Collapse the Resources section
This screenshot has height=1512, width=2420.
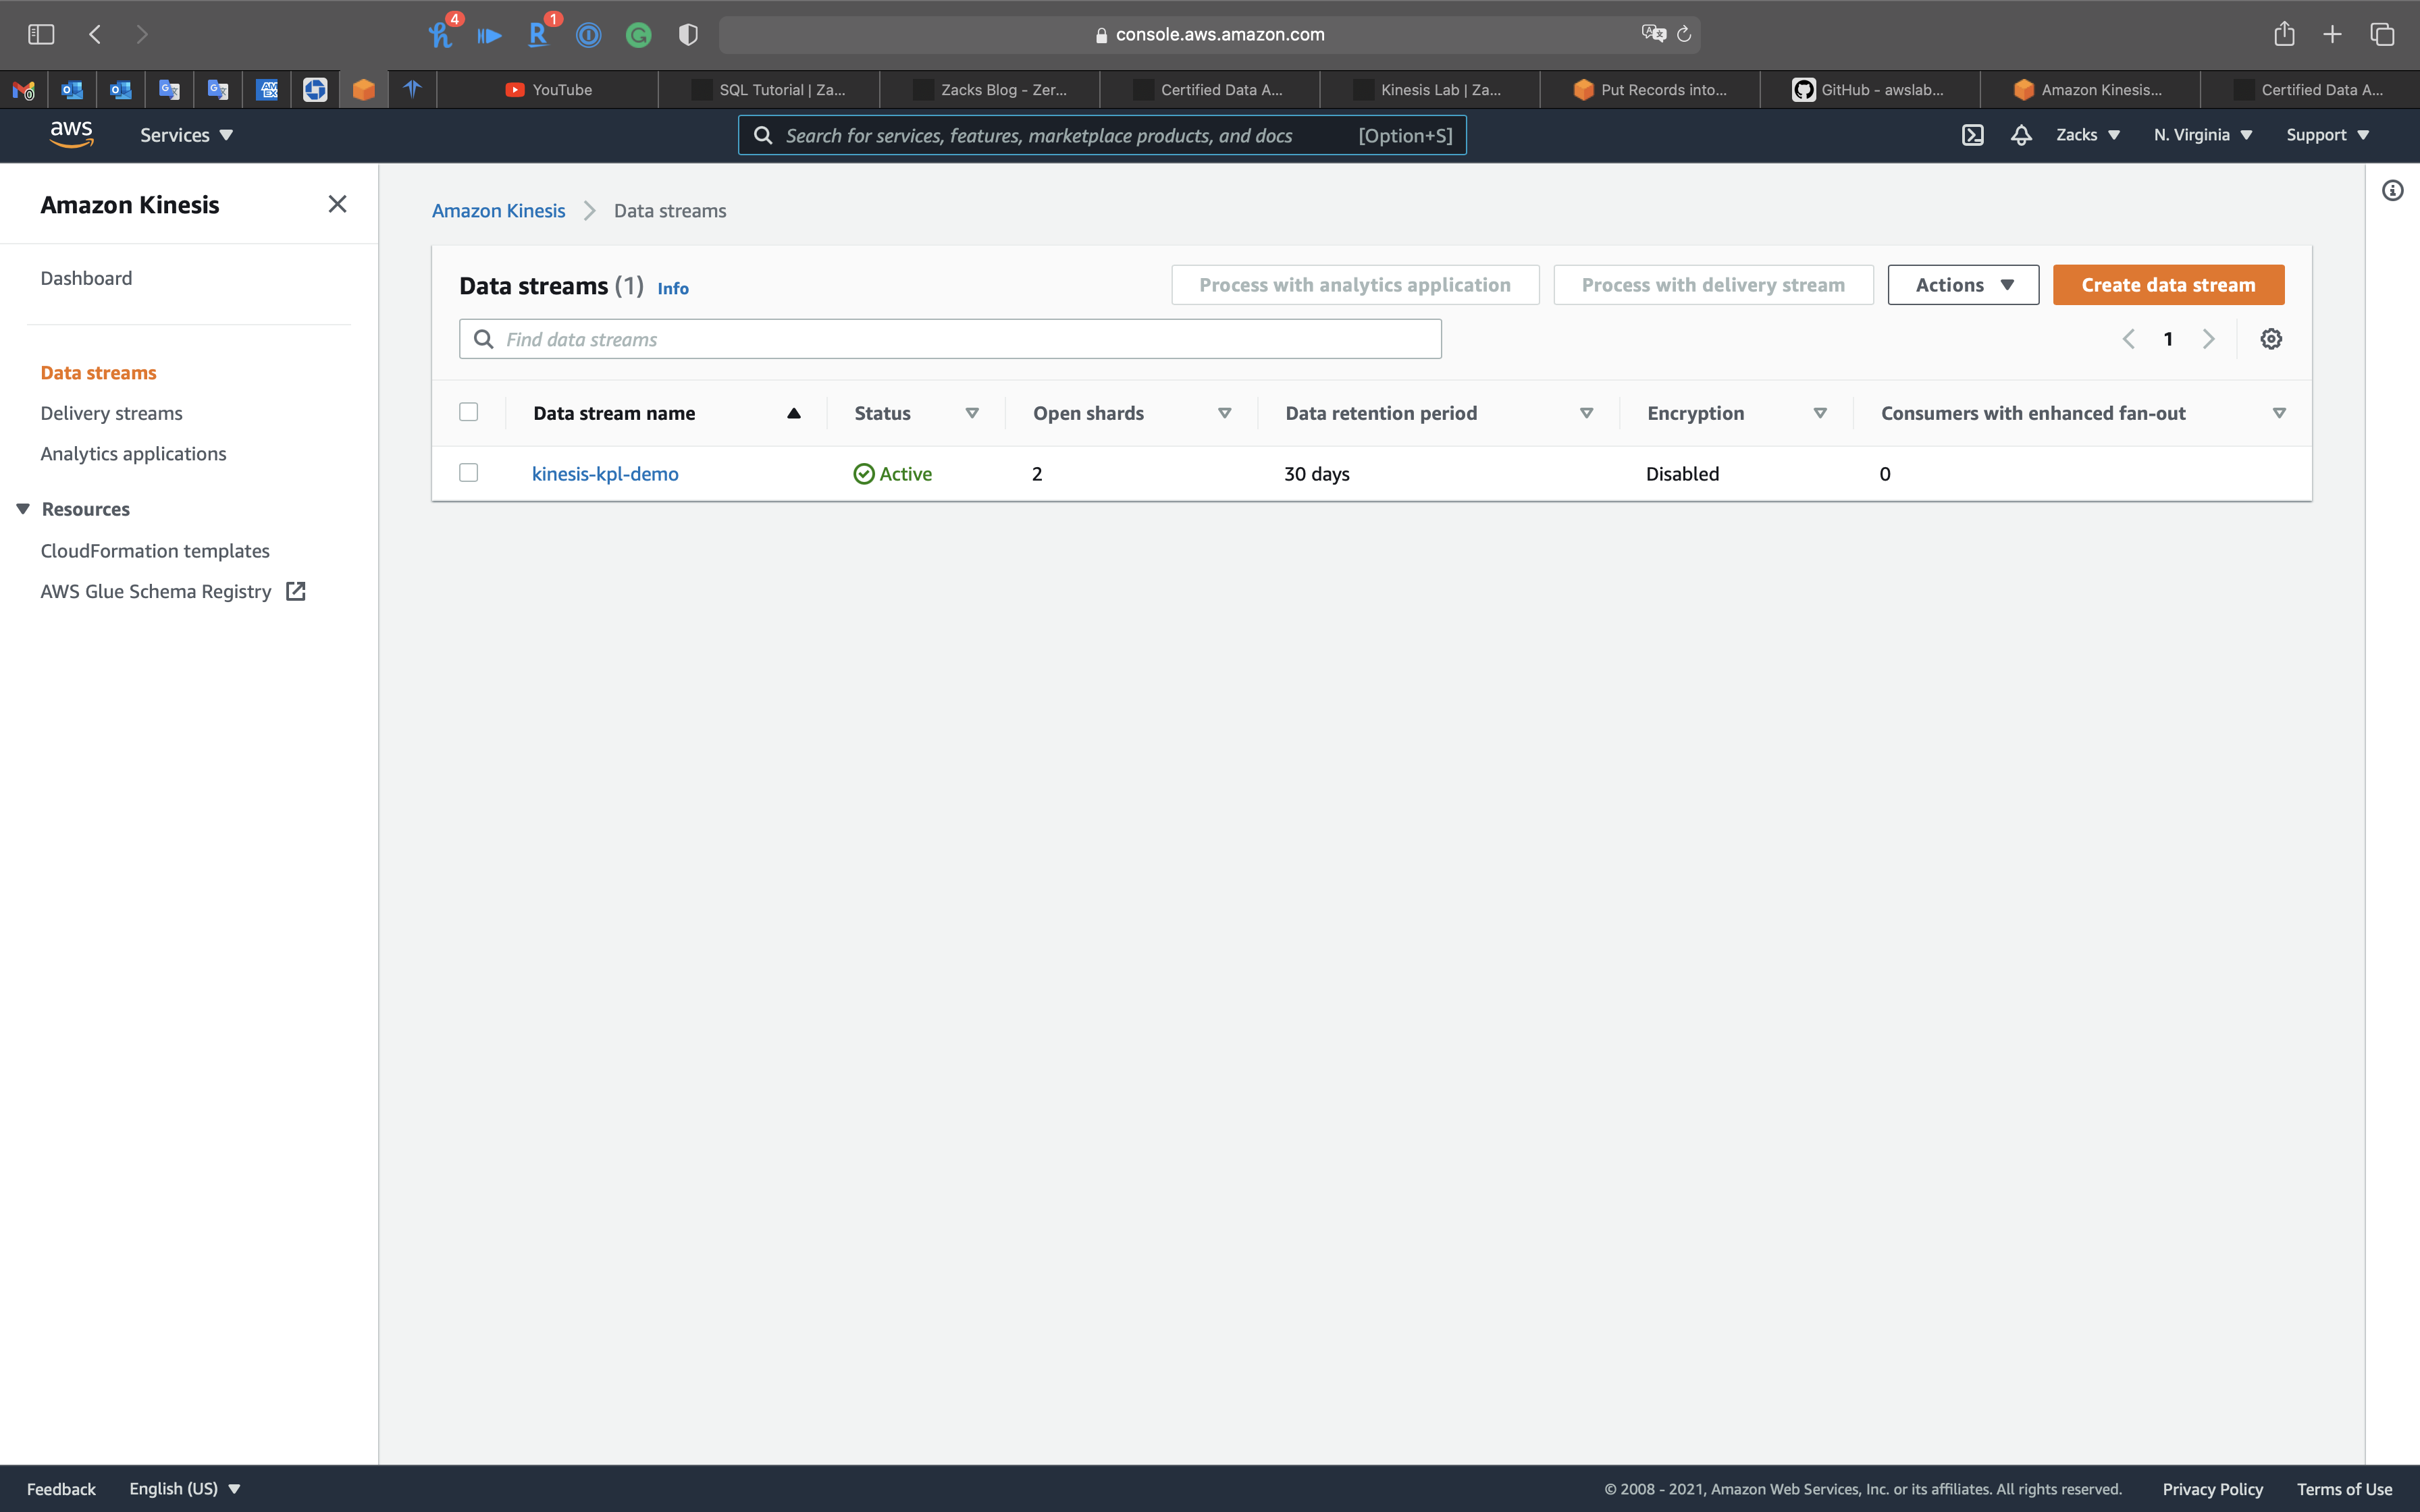click(x=23, y=509)
